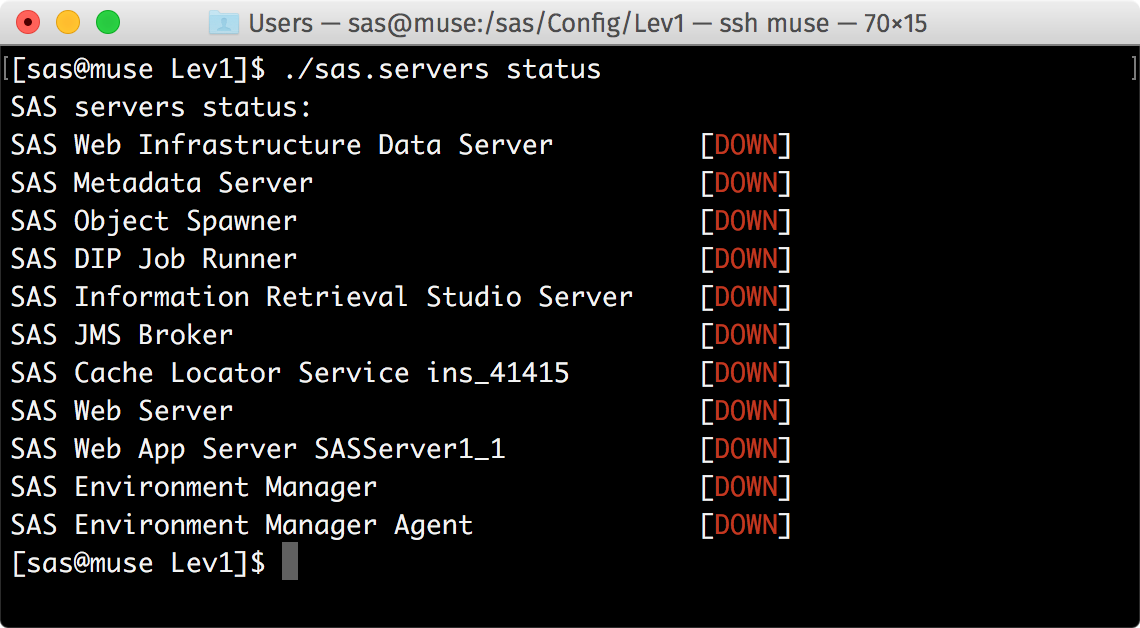Image resolution: width=1140 pixels, height=628 pixels.
Task: Click the folder proxy icon in title bar
Action: pyautogui.click(x=222, y=21)
